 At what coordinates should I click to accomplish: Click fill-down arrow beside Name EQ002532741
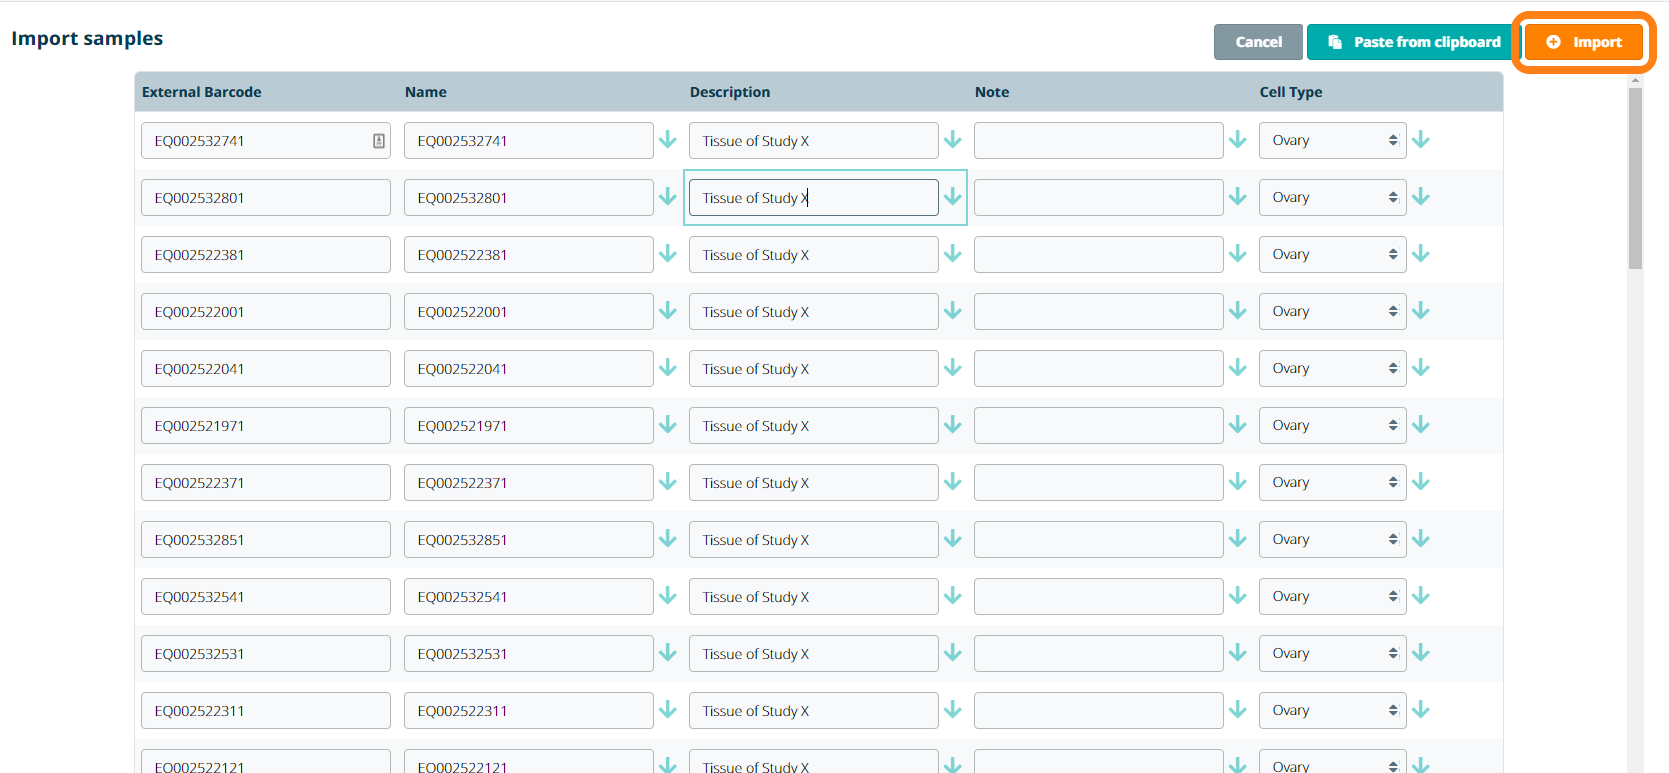tap(668, 140)
